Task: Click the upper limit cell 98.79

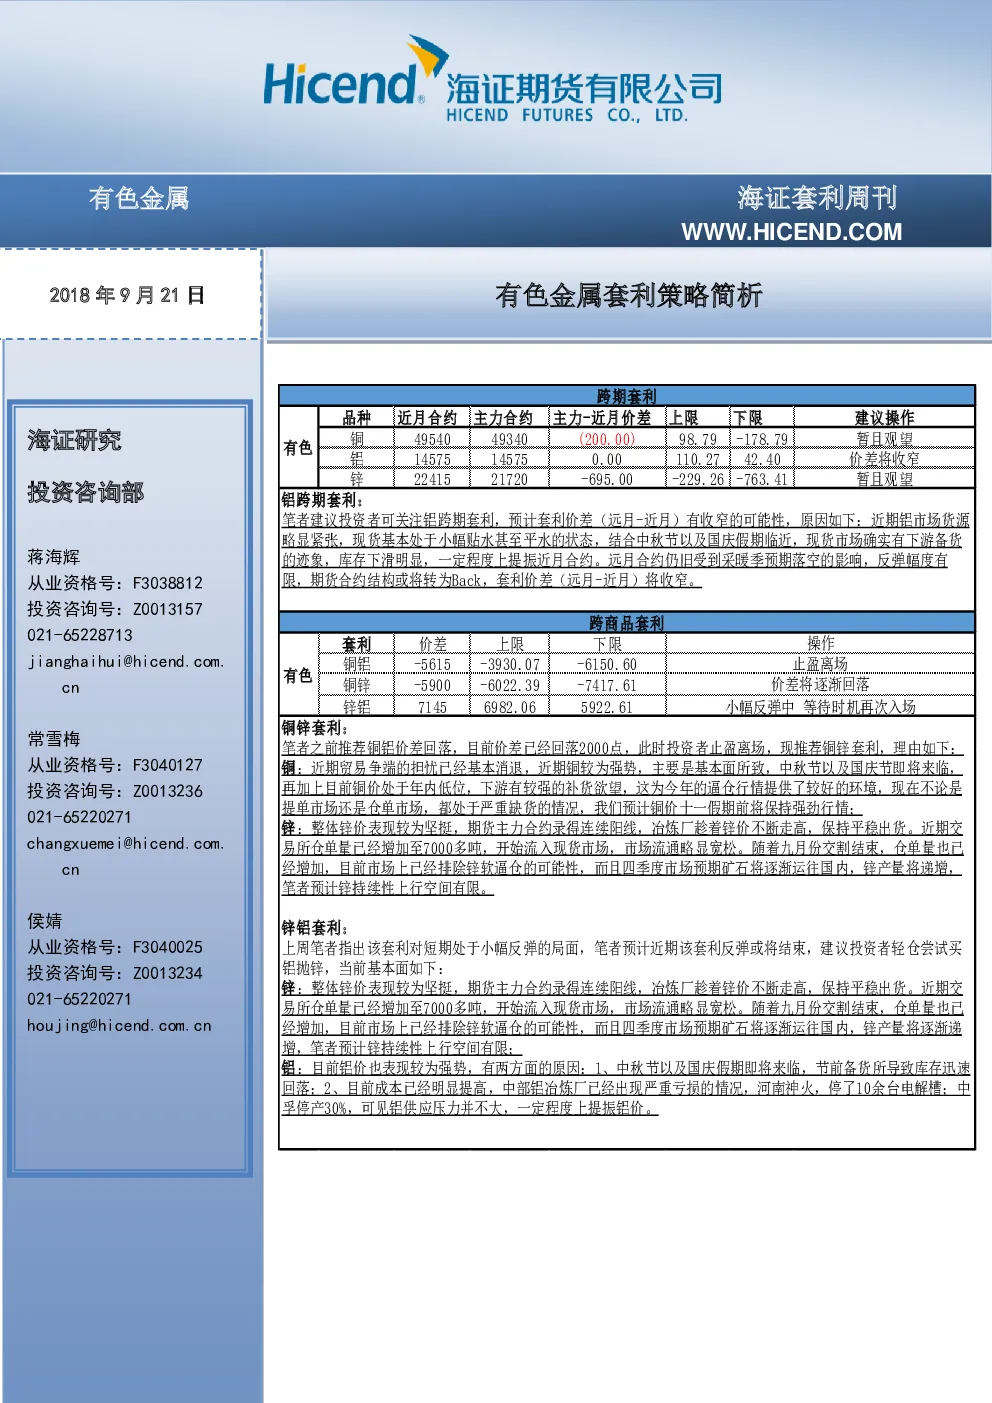Action: point(697,439)
